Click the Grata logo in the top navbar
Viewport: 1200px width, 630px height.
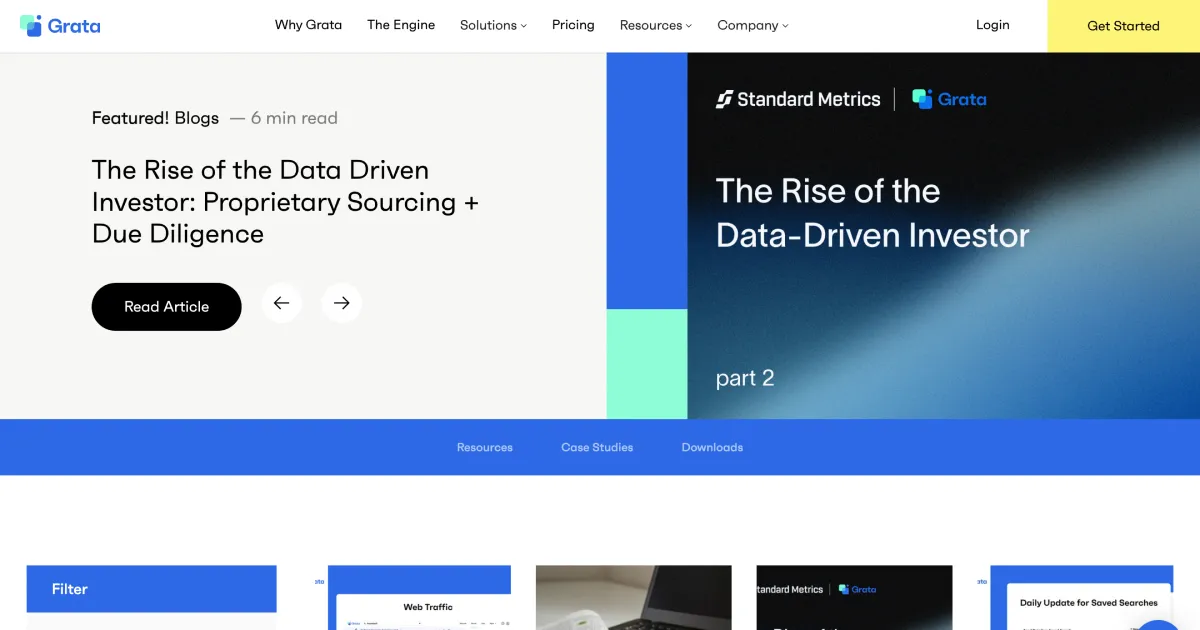click(x=60, y=25)
